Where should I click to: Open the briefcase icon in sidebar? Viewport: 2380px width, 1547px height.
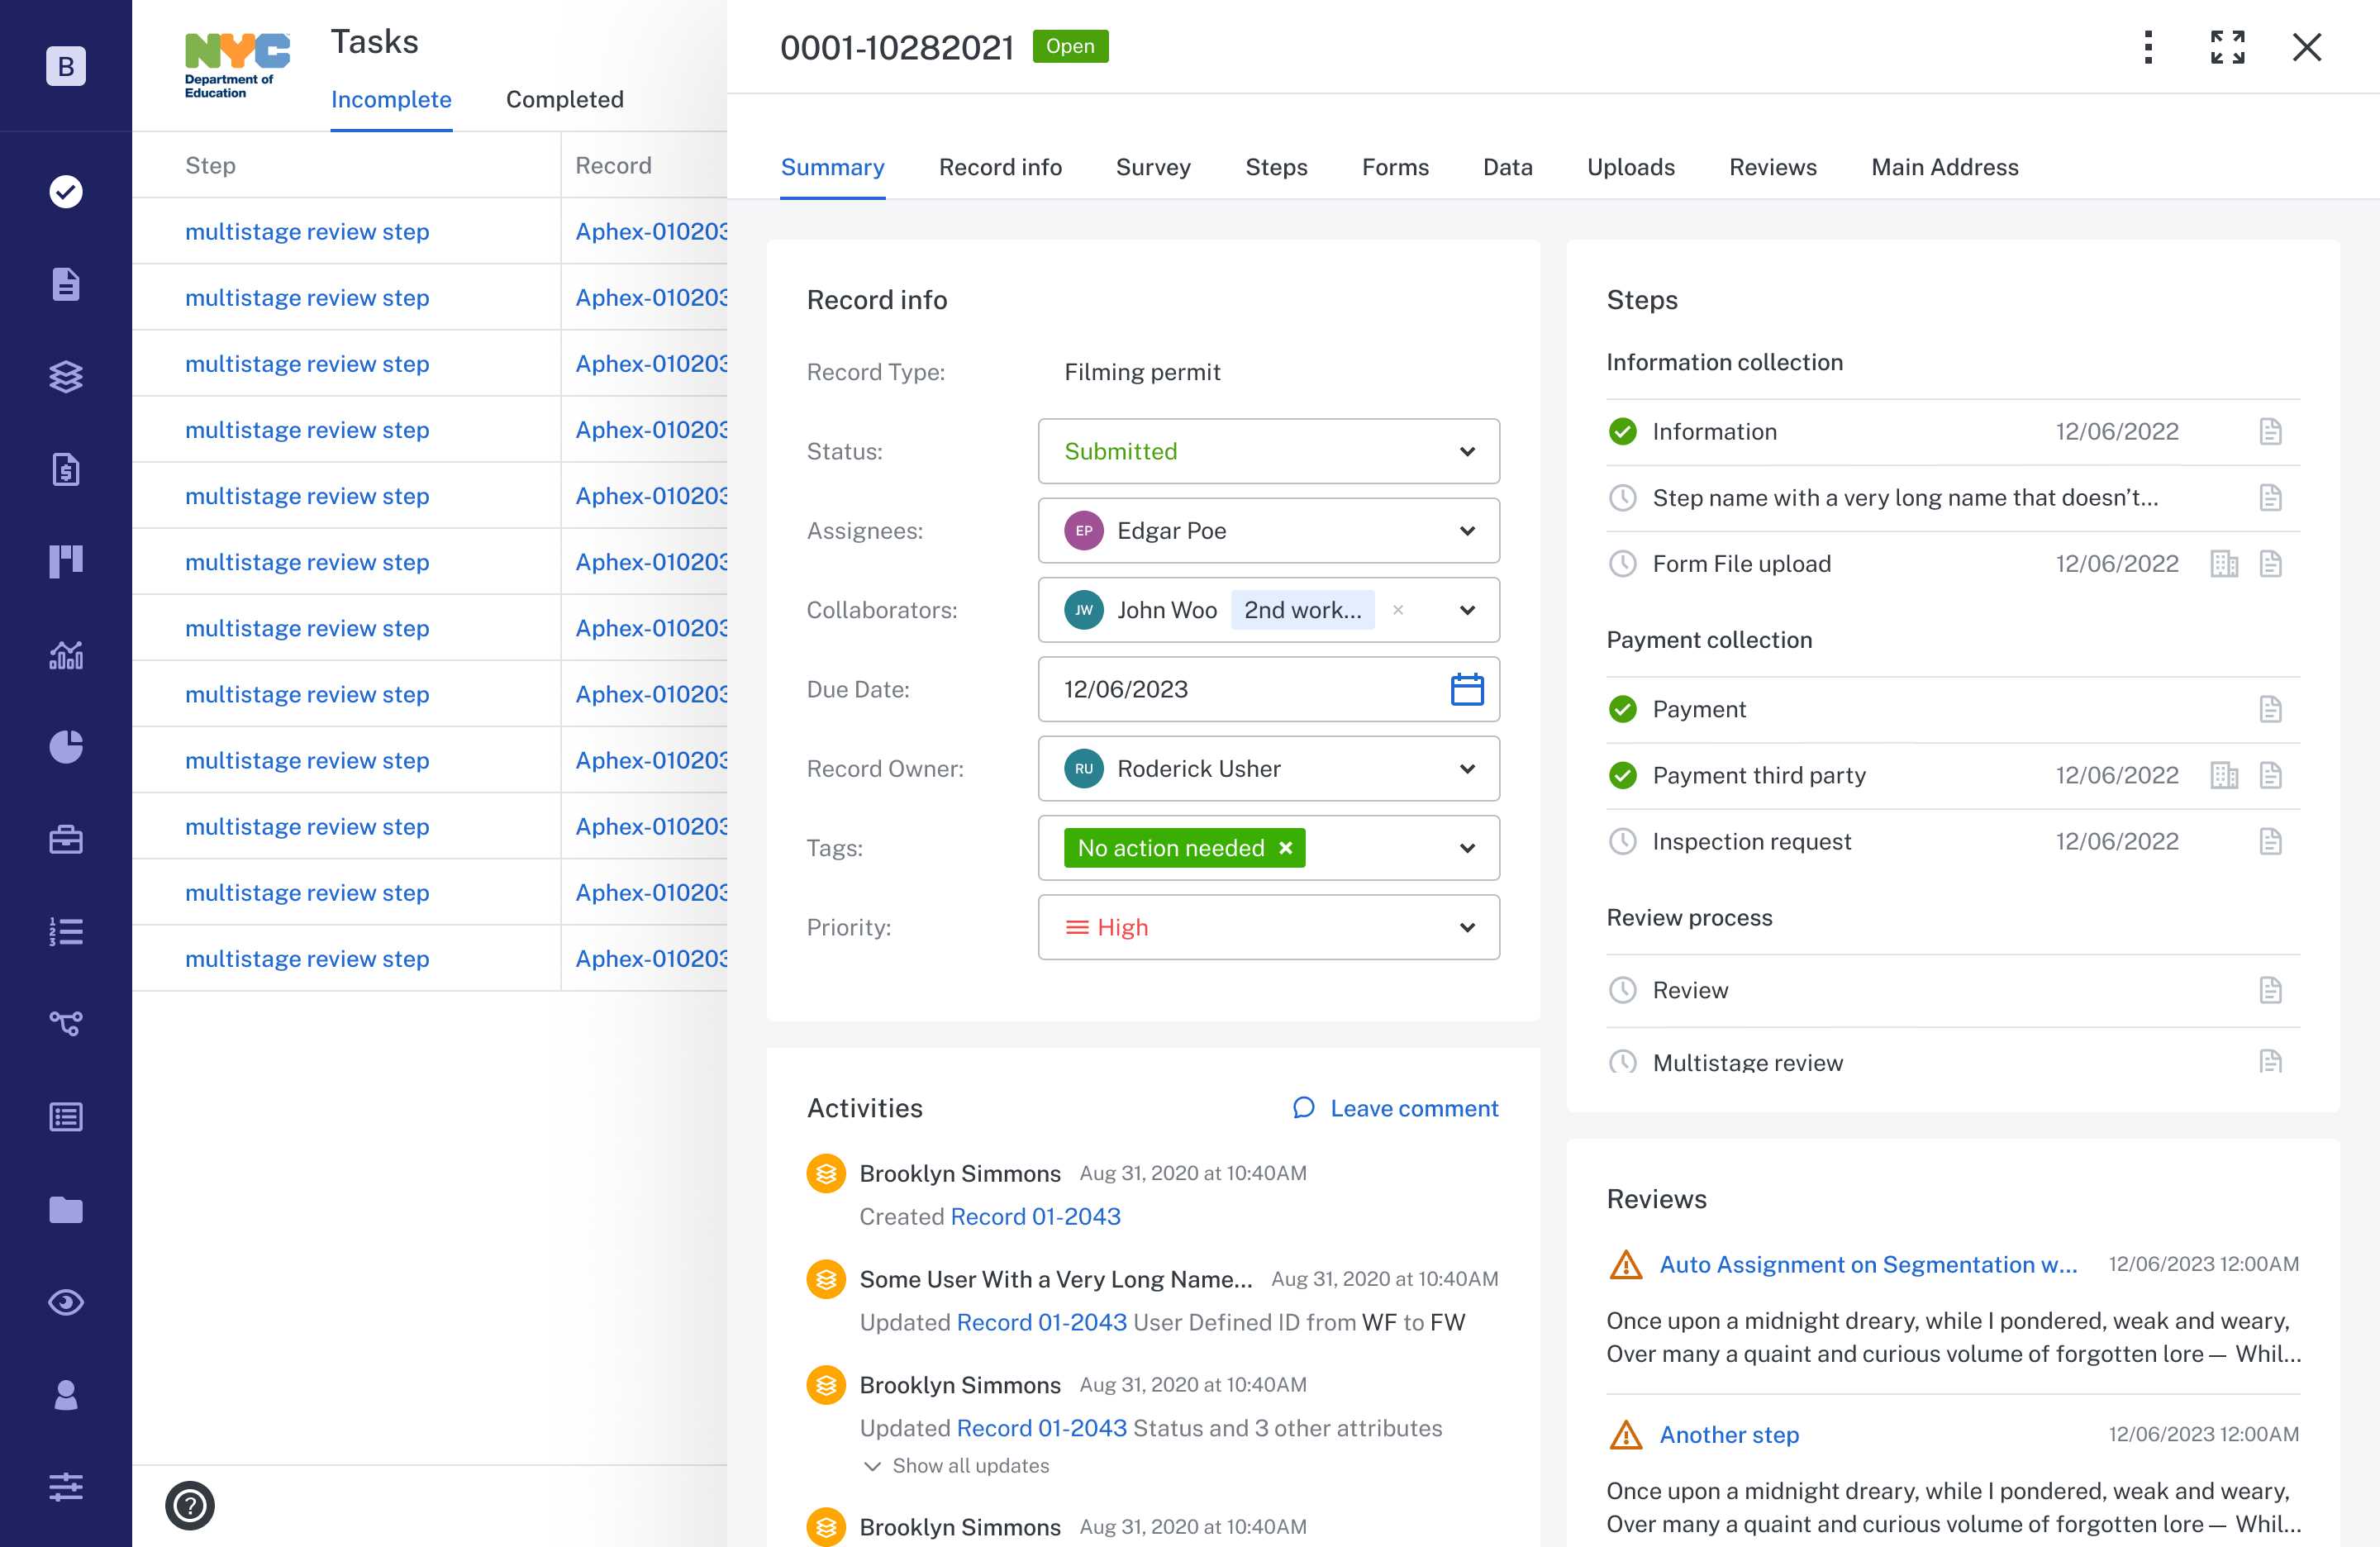pyautogui.click(x=66, y=838)
